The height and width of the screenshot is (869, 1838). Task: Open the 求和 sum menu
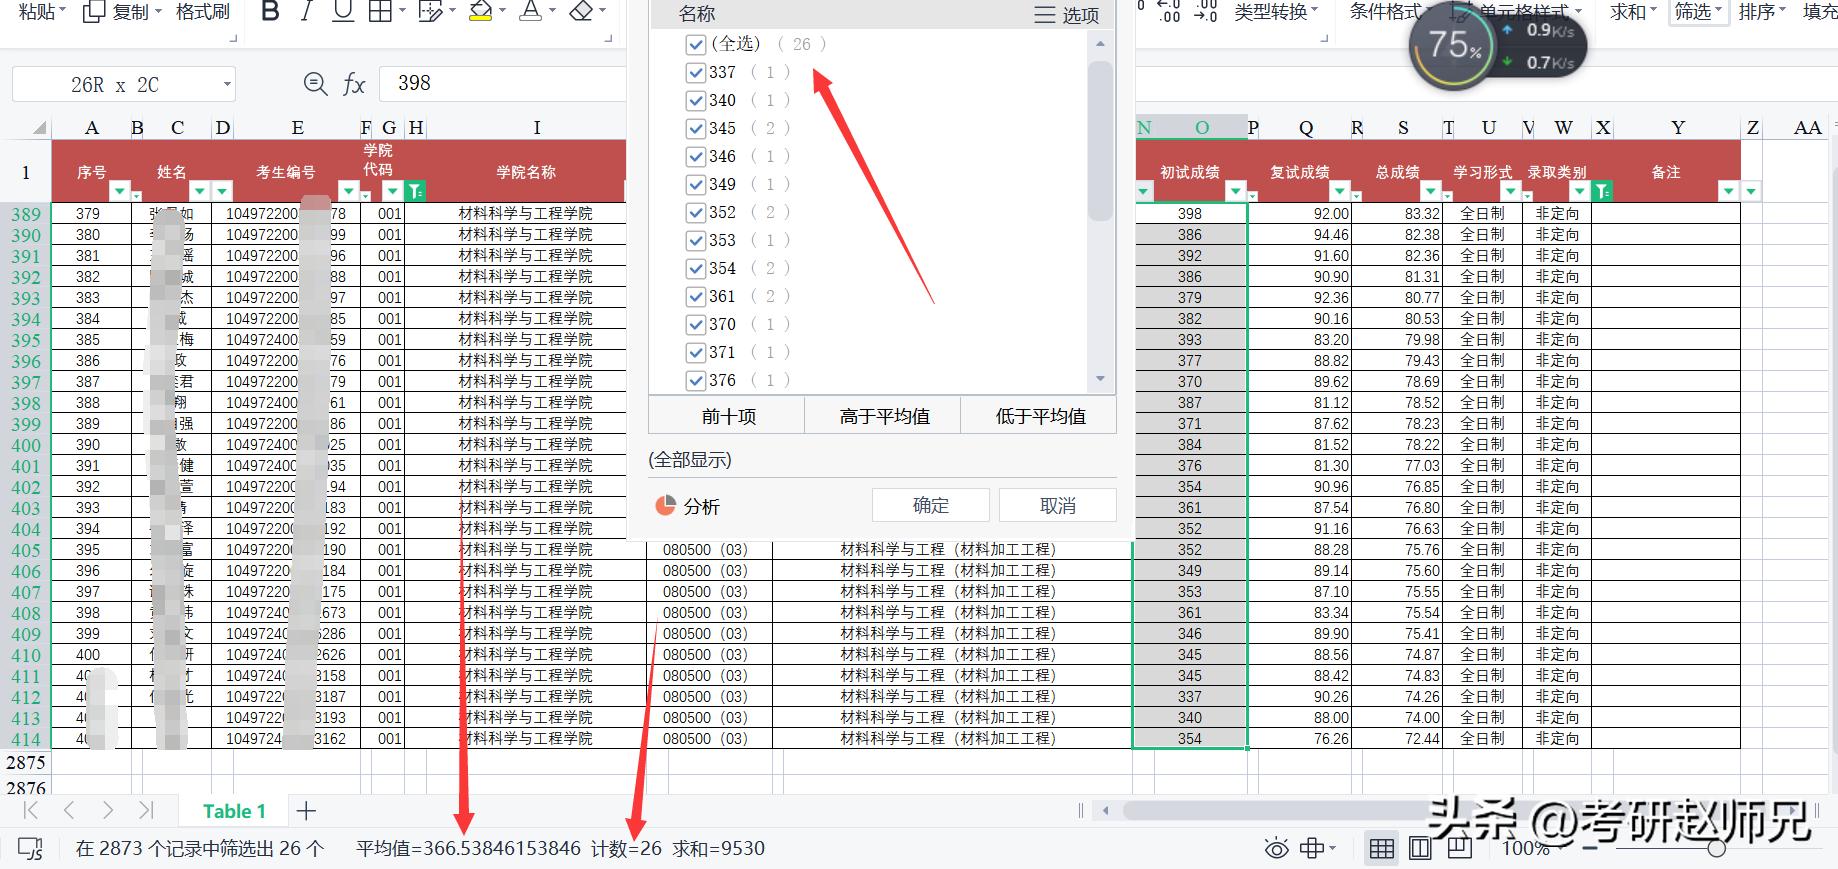pyautogui.click(x=1633, y=12)
